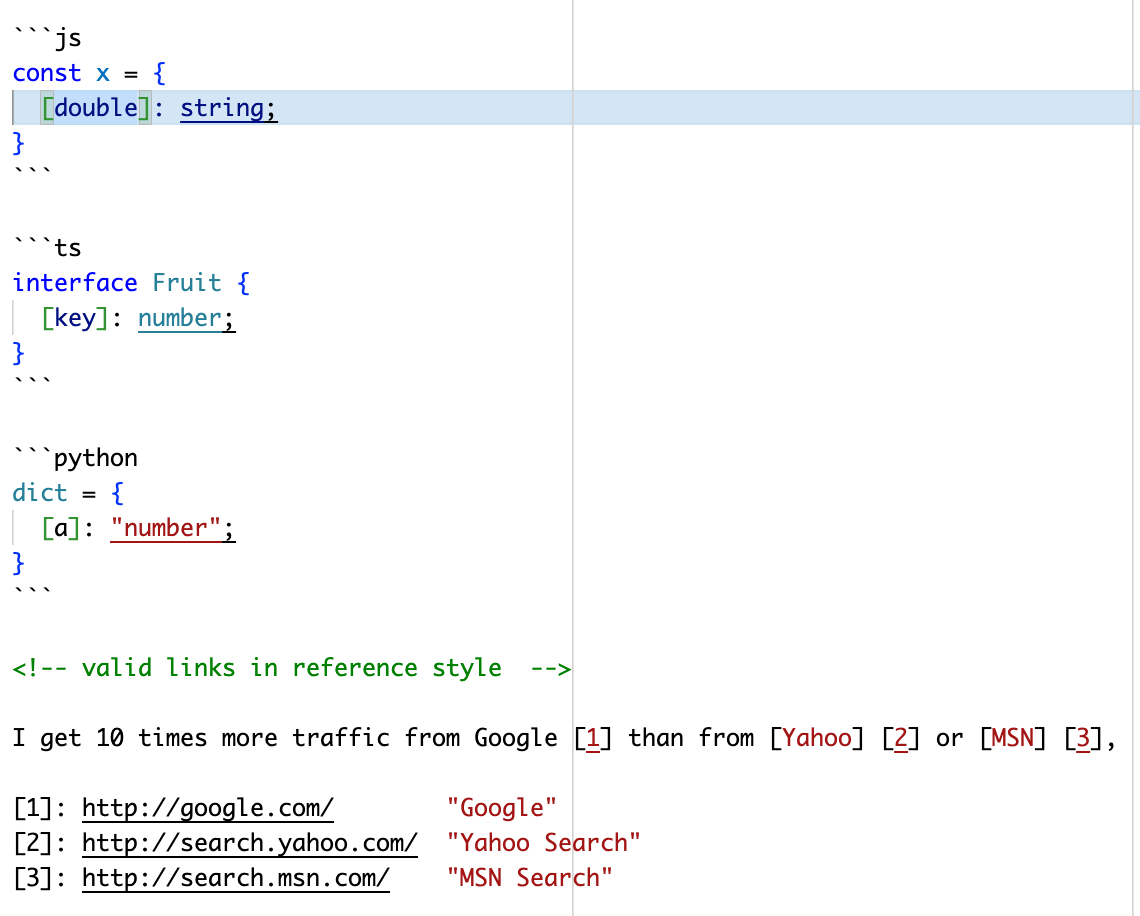Select the [Yahoo] link text
Image resolution: width=1140 pixels, height=916 pixels.
tap(817, 737)
